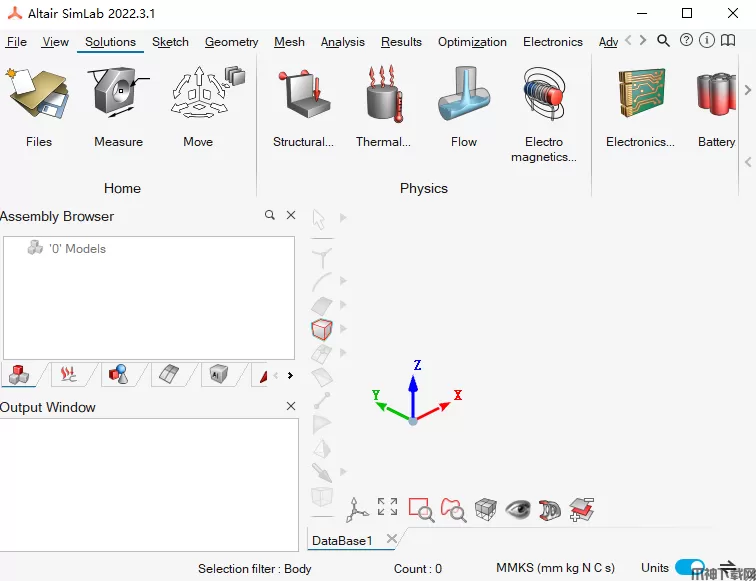Open the Electromagnetics physics solutions
Viewport: 756px width, 581px height.
(544, 115)
